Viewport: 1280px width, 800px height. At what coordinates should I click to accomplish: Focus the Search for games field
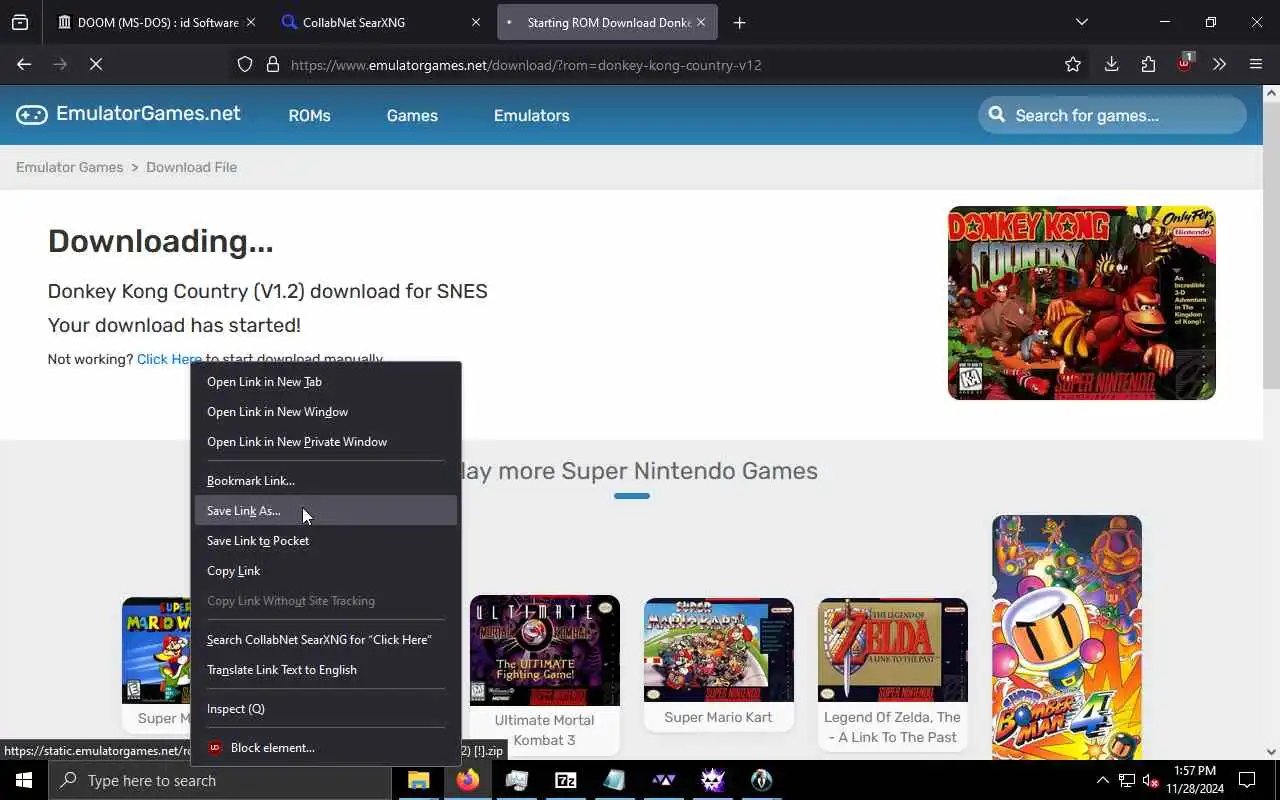pos(1112,115)
